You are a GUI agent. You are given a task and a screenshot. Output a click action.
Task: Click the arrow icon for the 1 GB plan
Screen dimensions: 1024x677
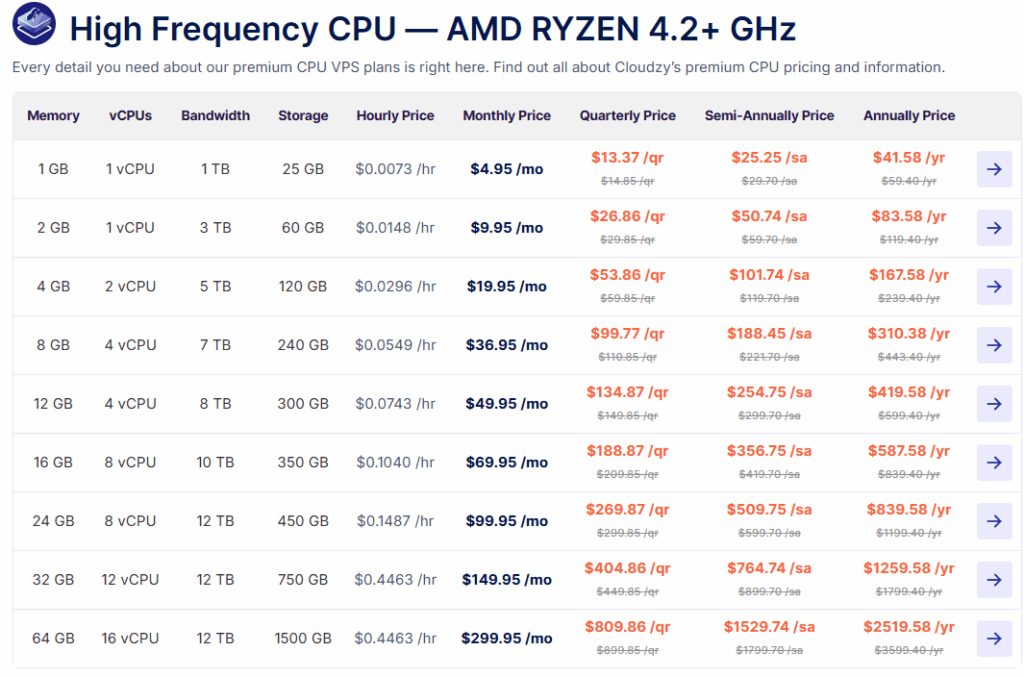point(994,169)
